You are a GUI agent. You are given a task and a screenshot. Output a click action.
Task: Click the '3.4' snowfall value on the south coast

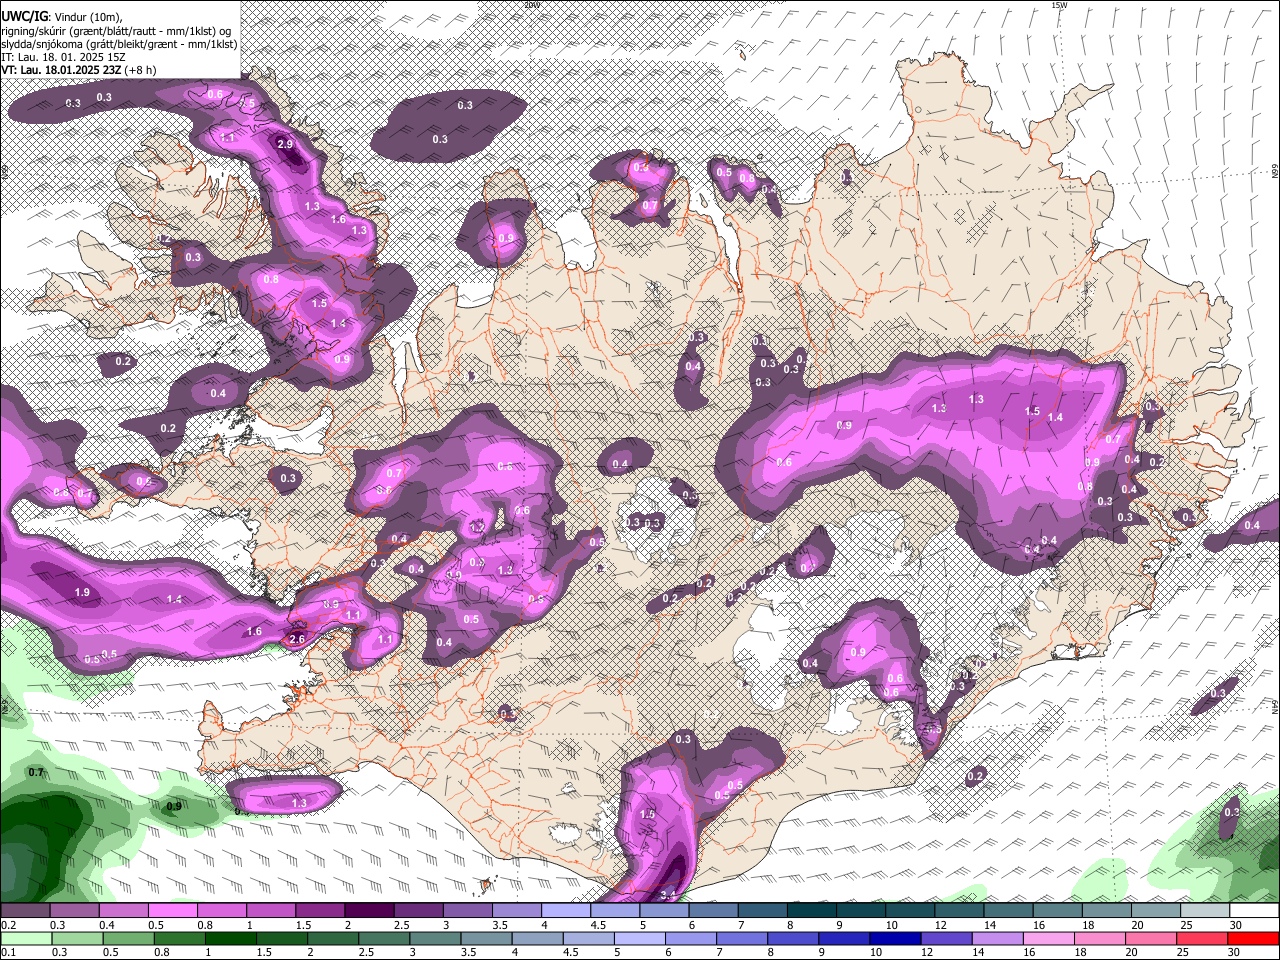[x=669, y=894]
